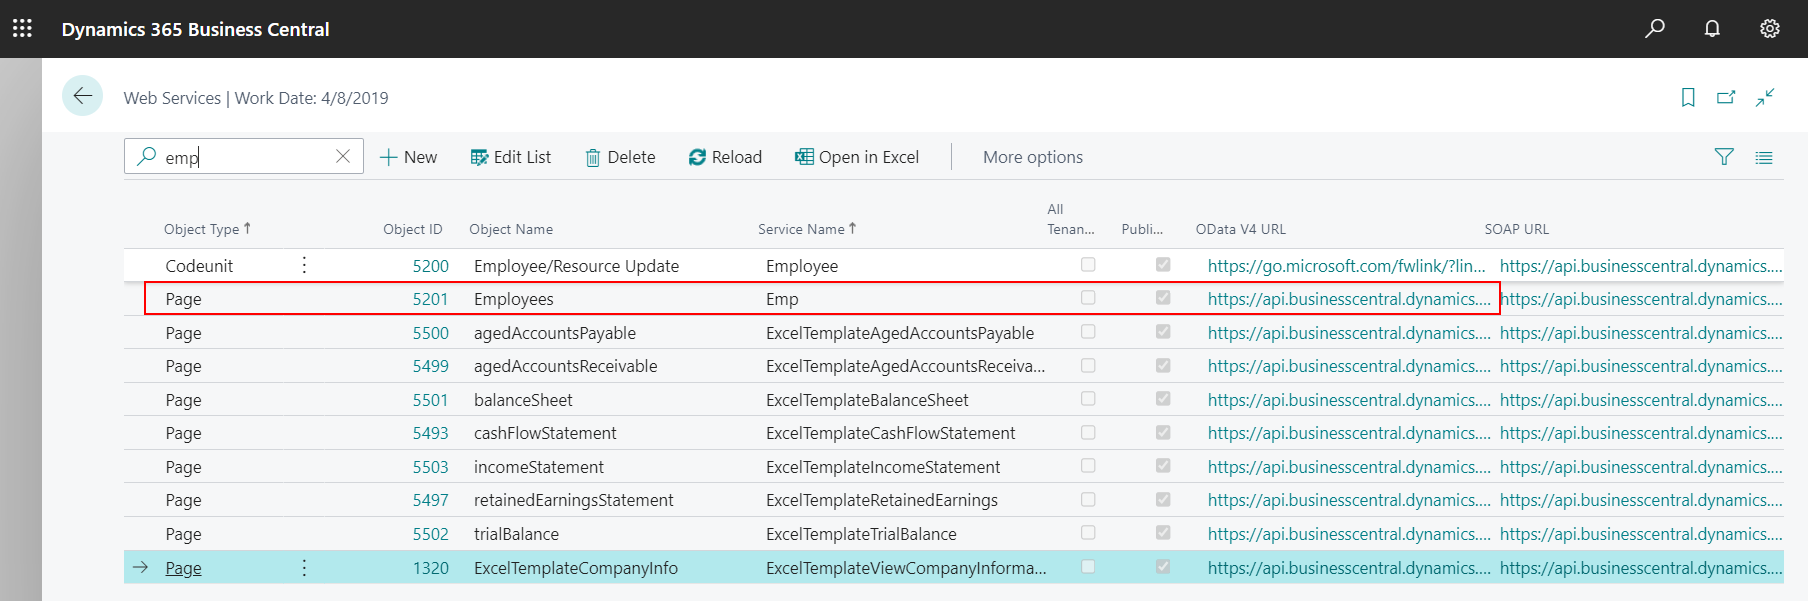1808x601 pixels.
Task: Open the app launcher waffle menu
Action: point(22,29)
